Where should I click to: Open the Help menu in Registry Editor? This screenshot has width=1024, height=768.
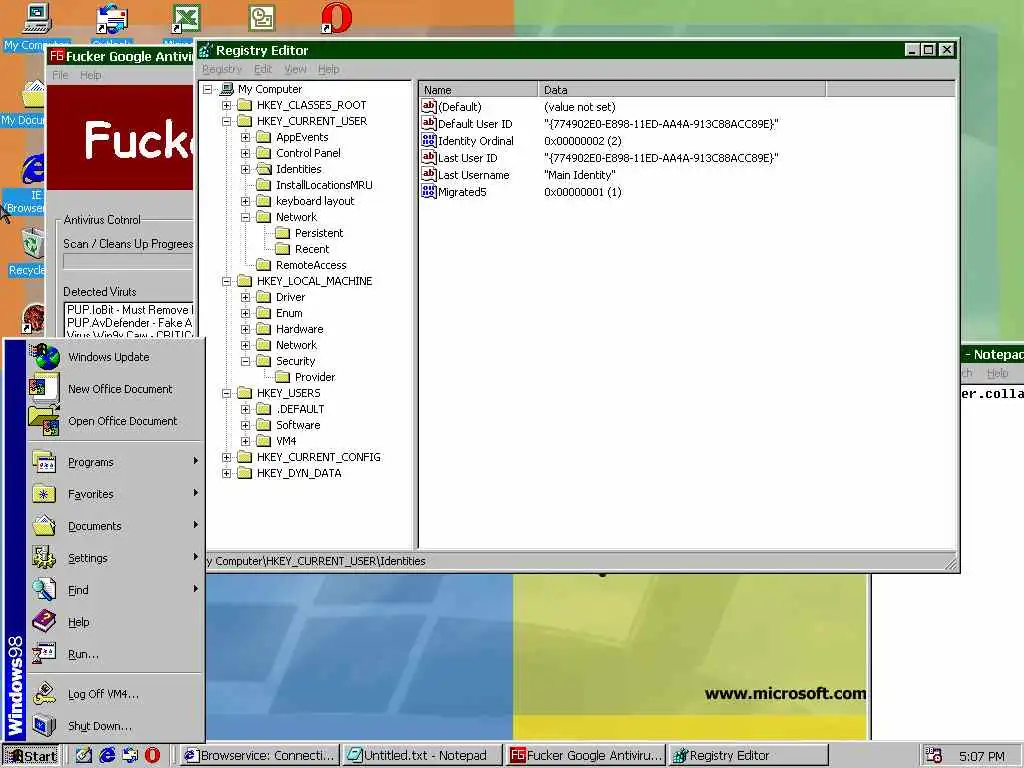328,69
